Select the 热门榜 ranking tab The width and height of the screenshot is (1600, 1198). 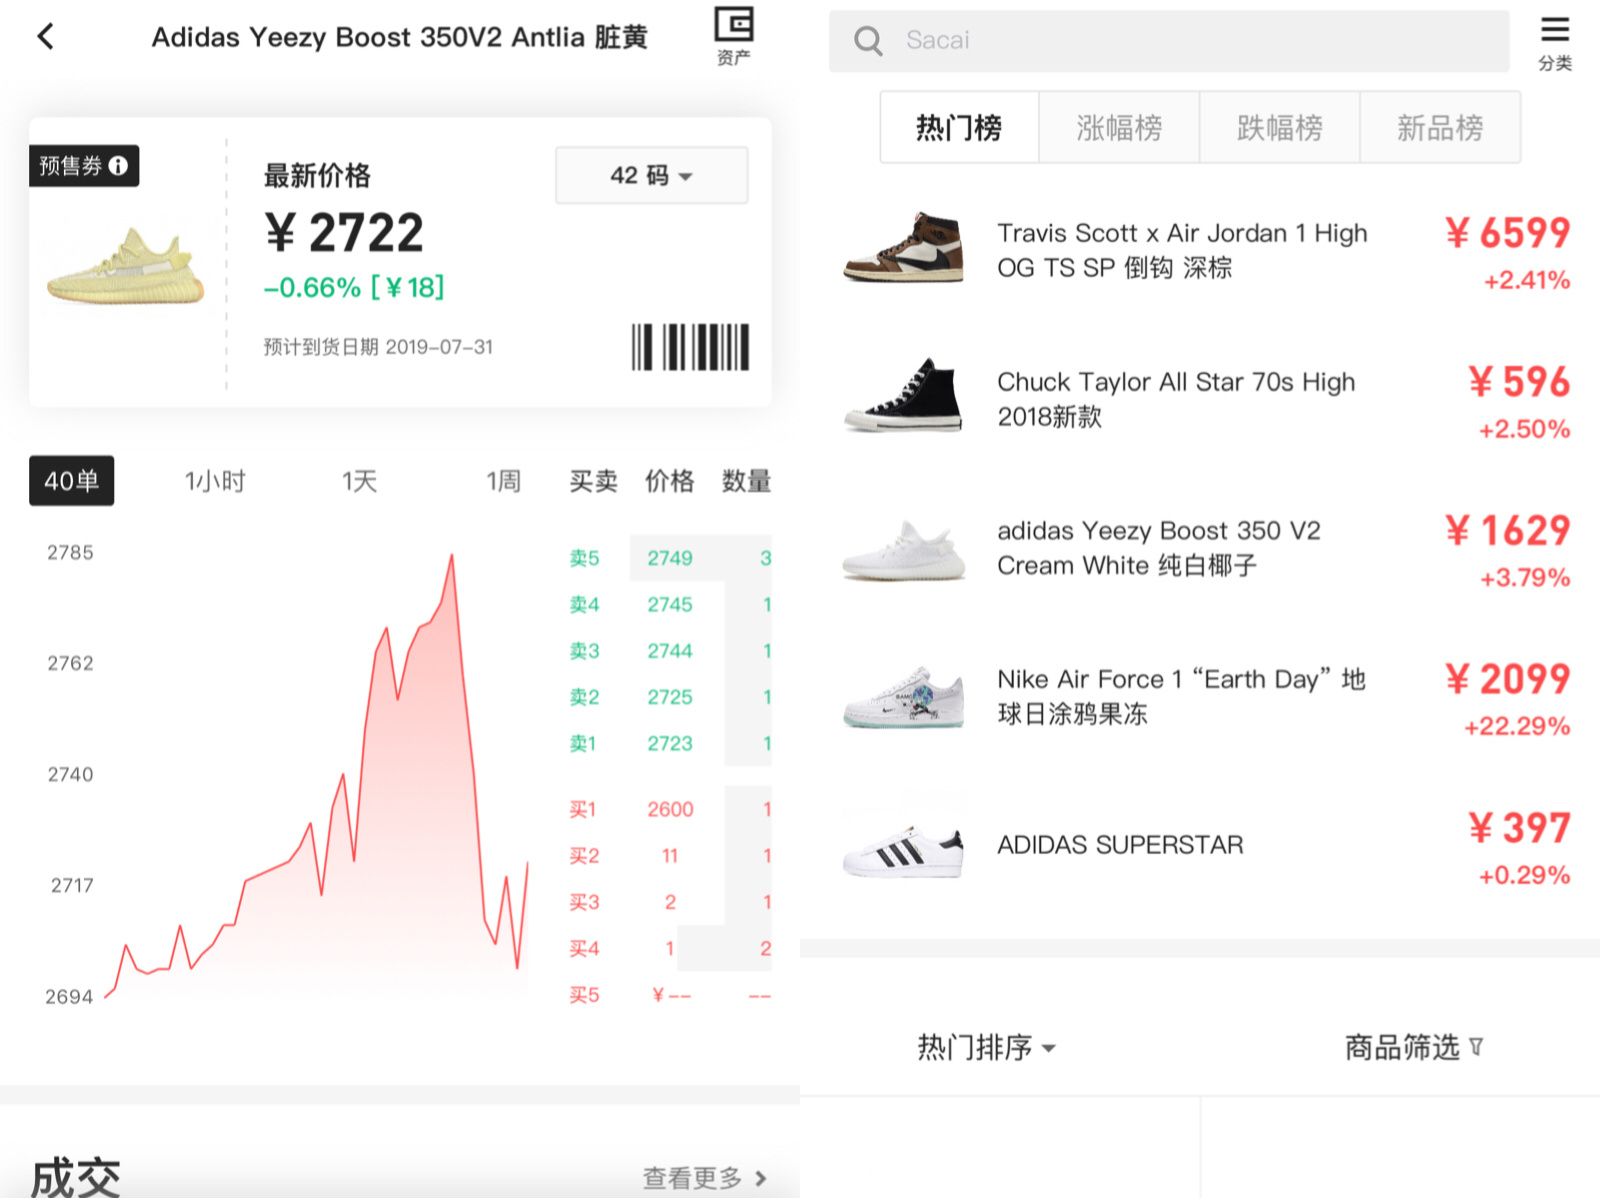pos(959,127)
